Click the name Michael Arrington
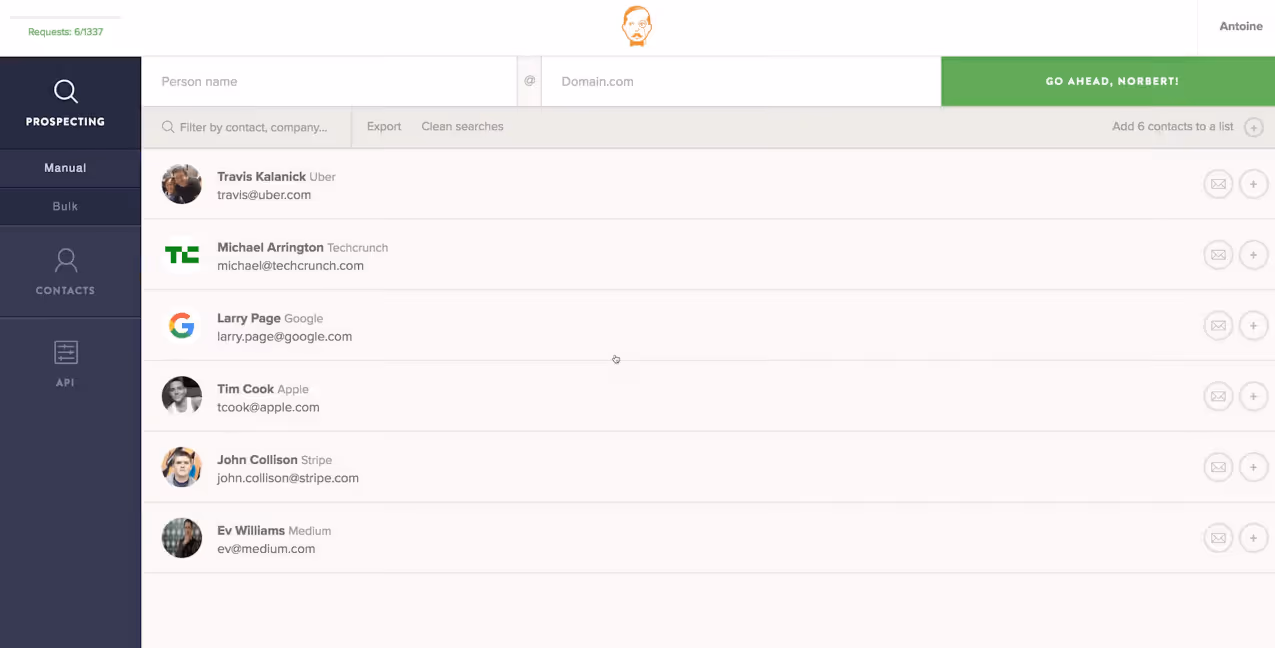The height and width of the screenshot is (648, 1275). coord(270,247)
